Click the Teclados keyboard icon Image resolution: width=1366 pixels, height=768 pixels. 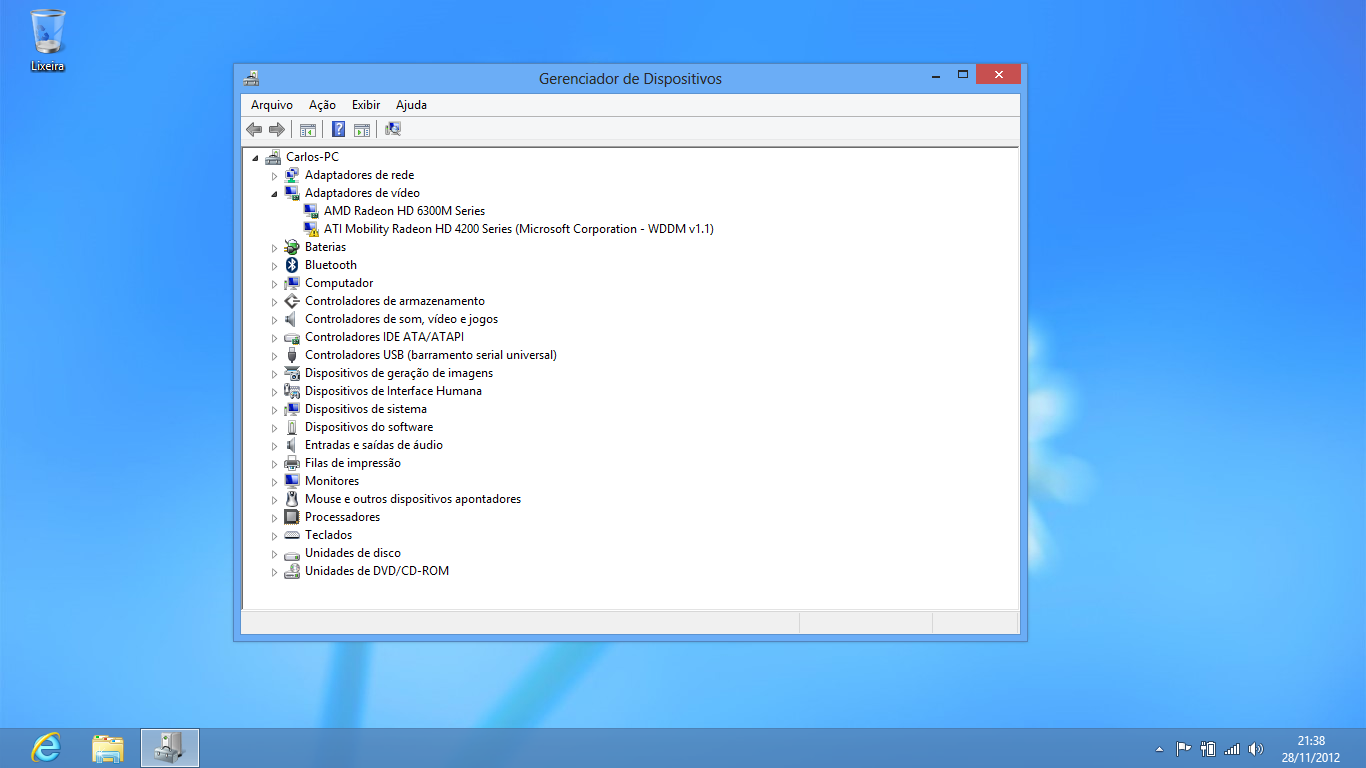coord(292,535)
